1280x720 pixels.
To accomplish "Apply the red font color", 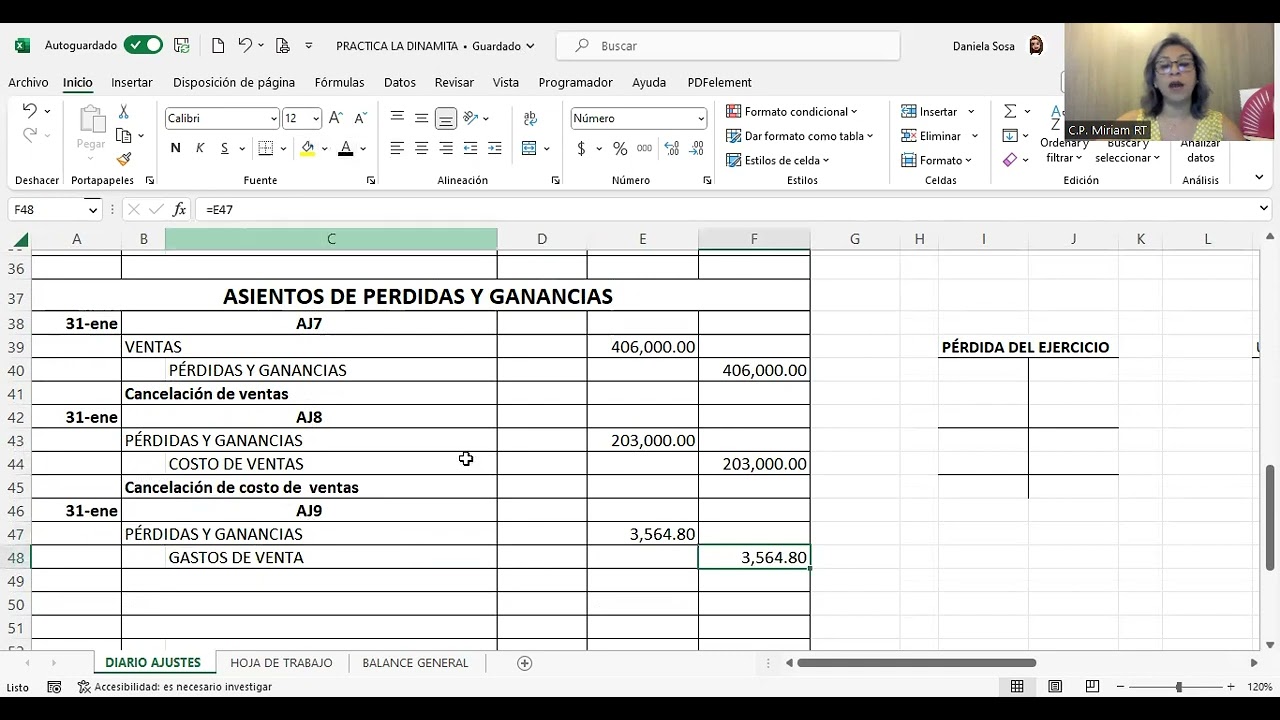I will (346, 148).
